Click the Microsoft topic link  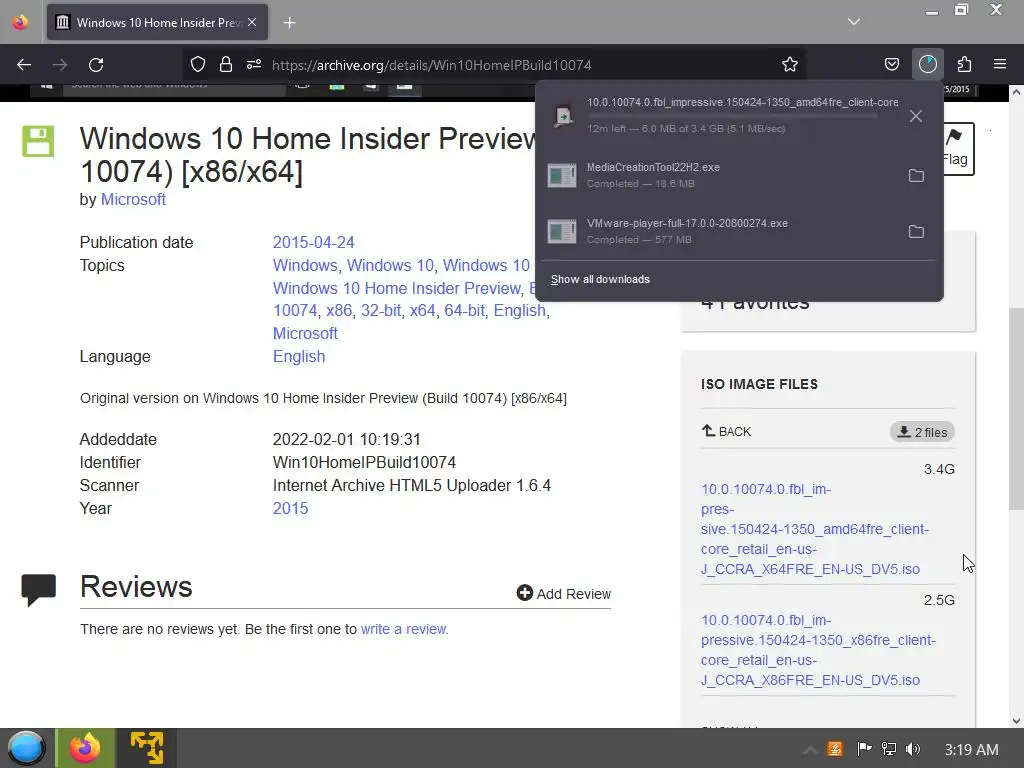(305, 333)
